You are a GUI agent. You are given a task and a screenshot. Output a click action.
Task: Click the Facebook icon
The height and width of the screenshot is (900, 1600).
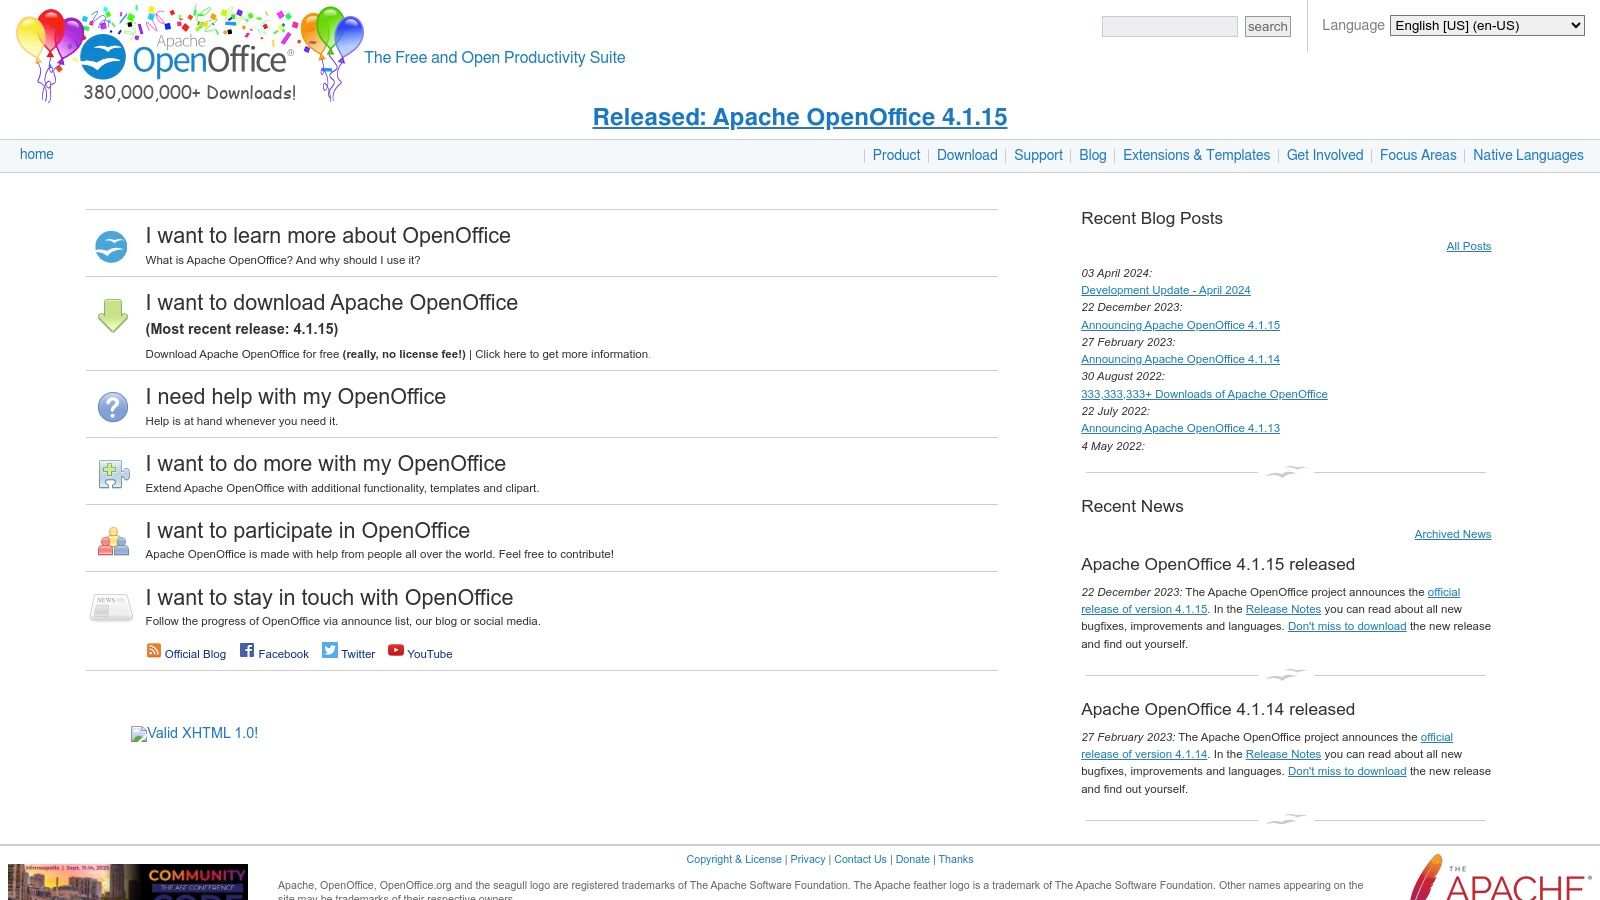pyautogui.click(x=247, y=650)
